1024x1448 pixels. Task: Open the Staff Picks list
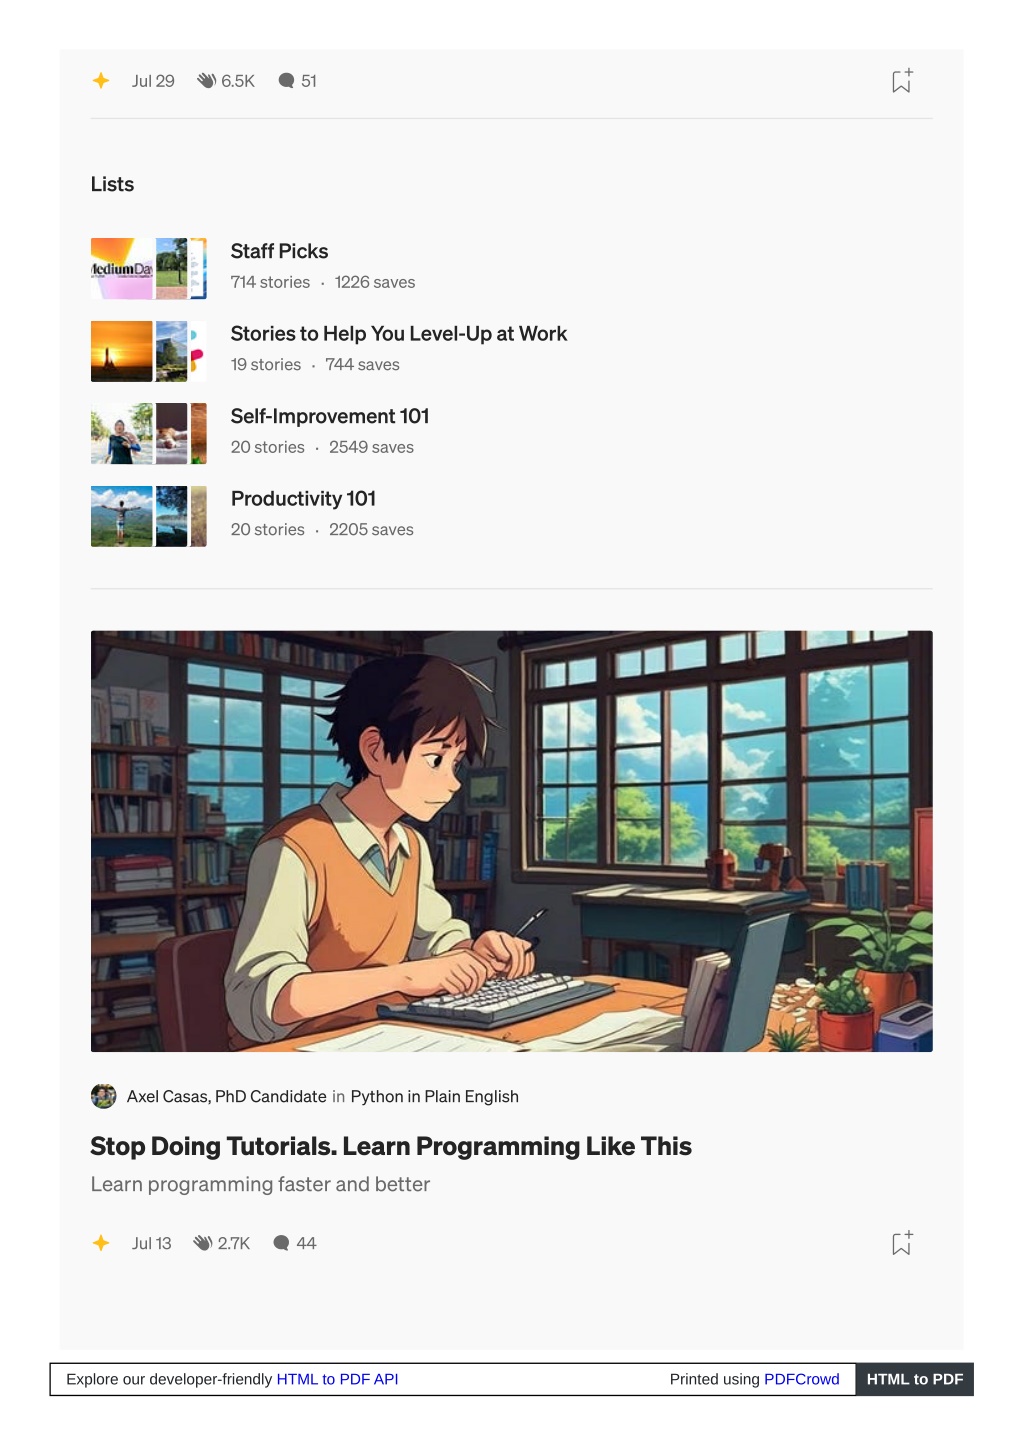(279, 251)
